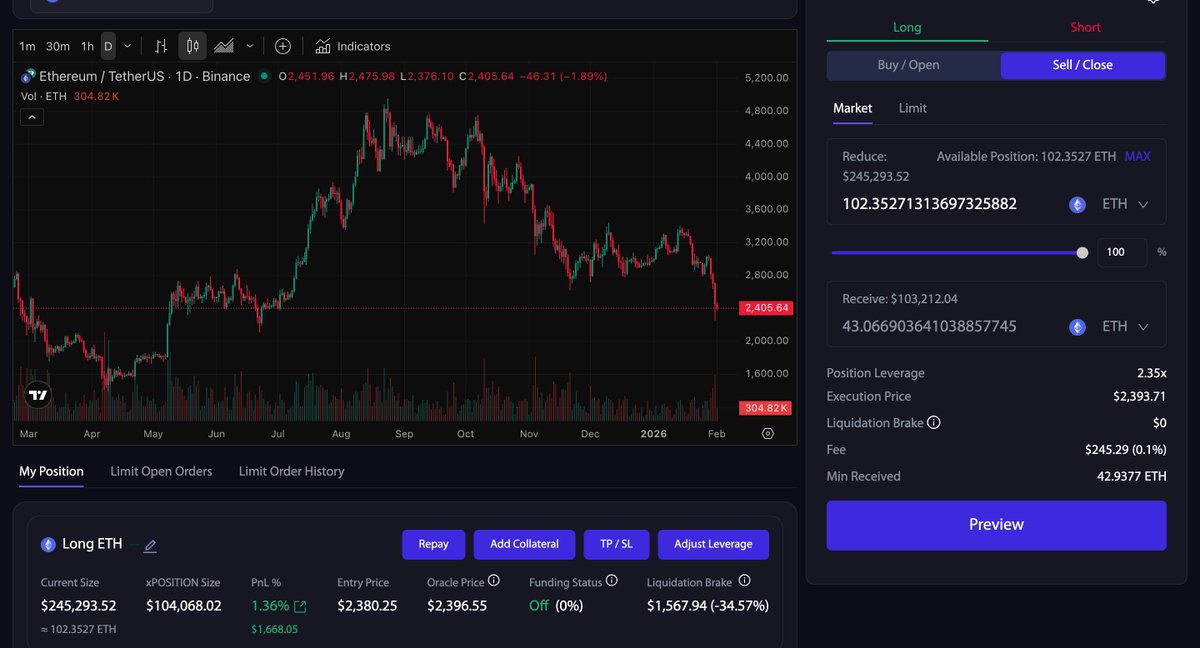Set chart interval to D
The height and width of the screenshot is (648, 1200).
coord(108,46)
